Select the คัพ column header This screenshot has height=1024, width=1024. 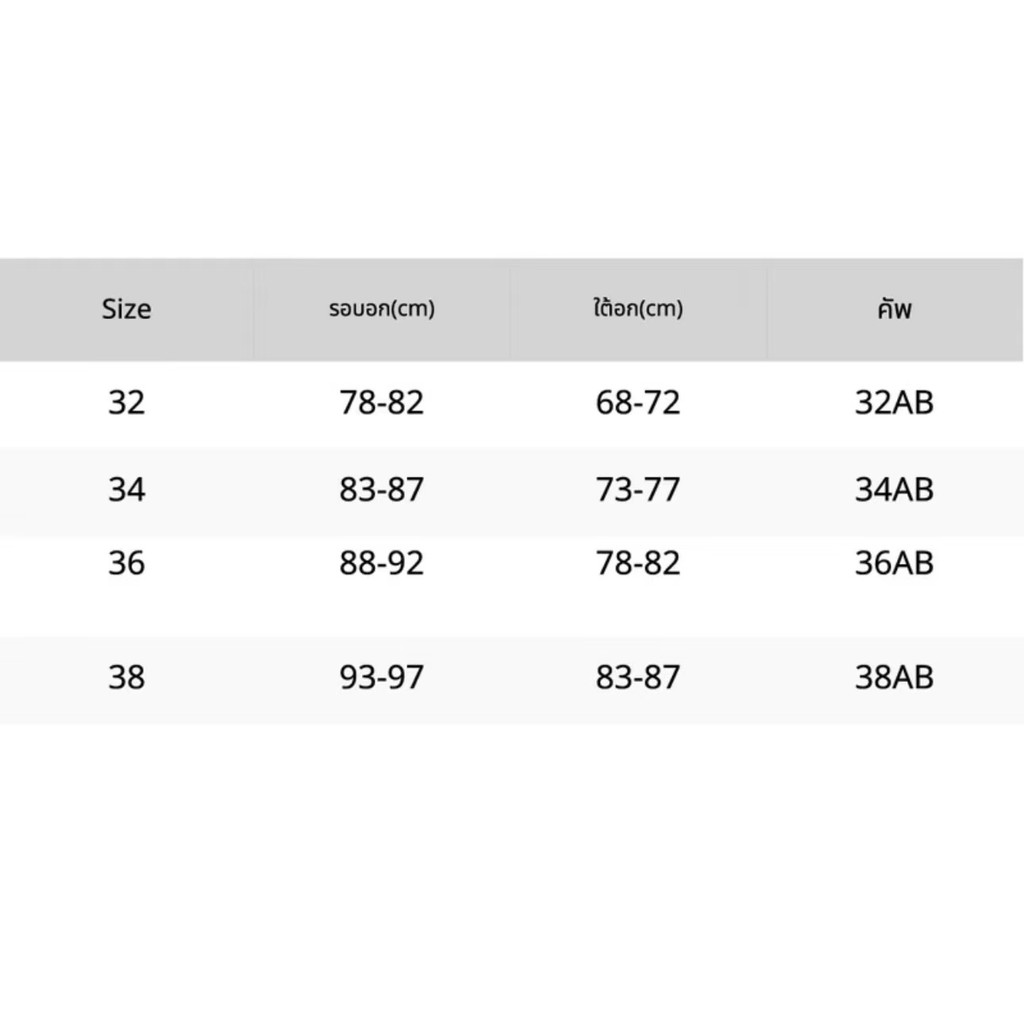[x=894, y=308]
